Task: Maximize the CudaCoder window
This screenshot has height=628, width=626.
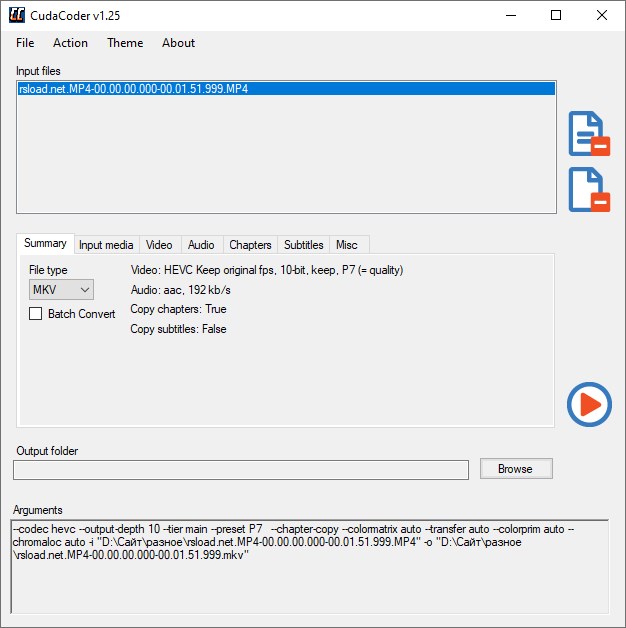Action: pos(556,15)
